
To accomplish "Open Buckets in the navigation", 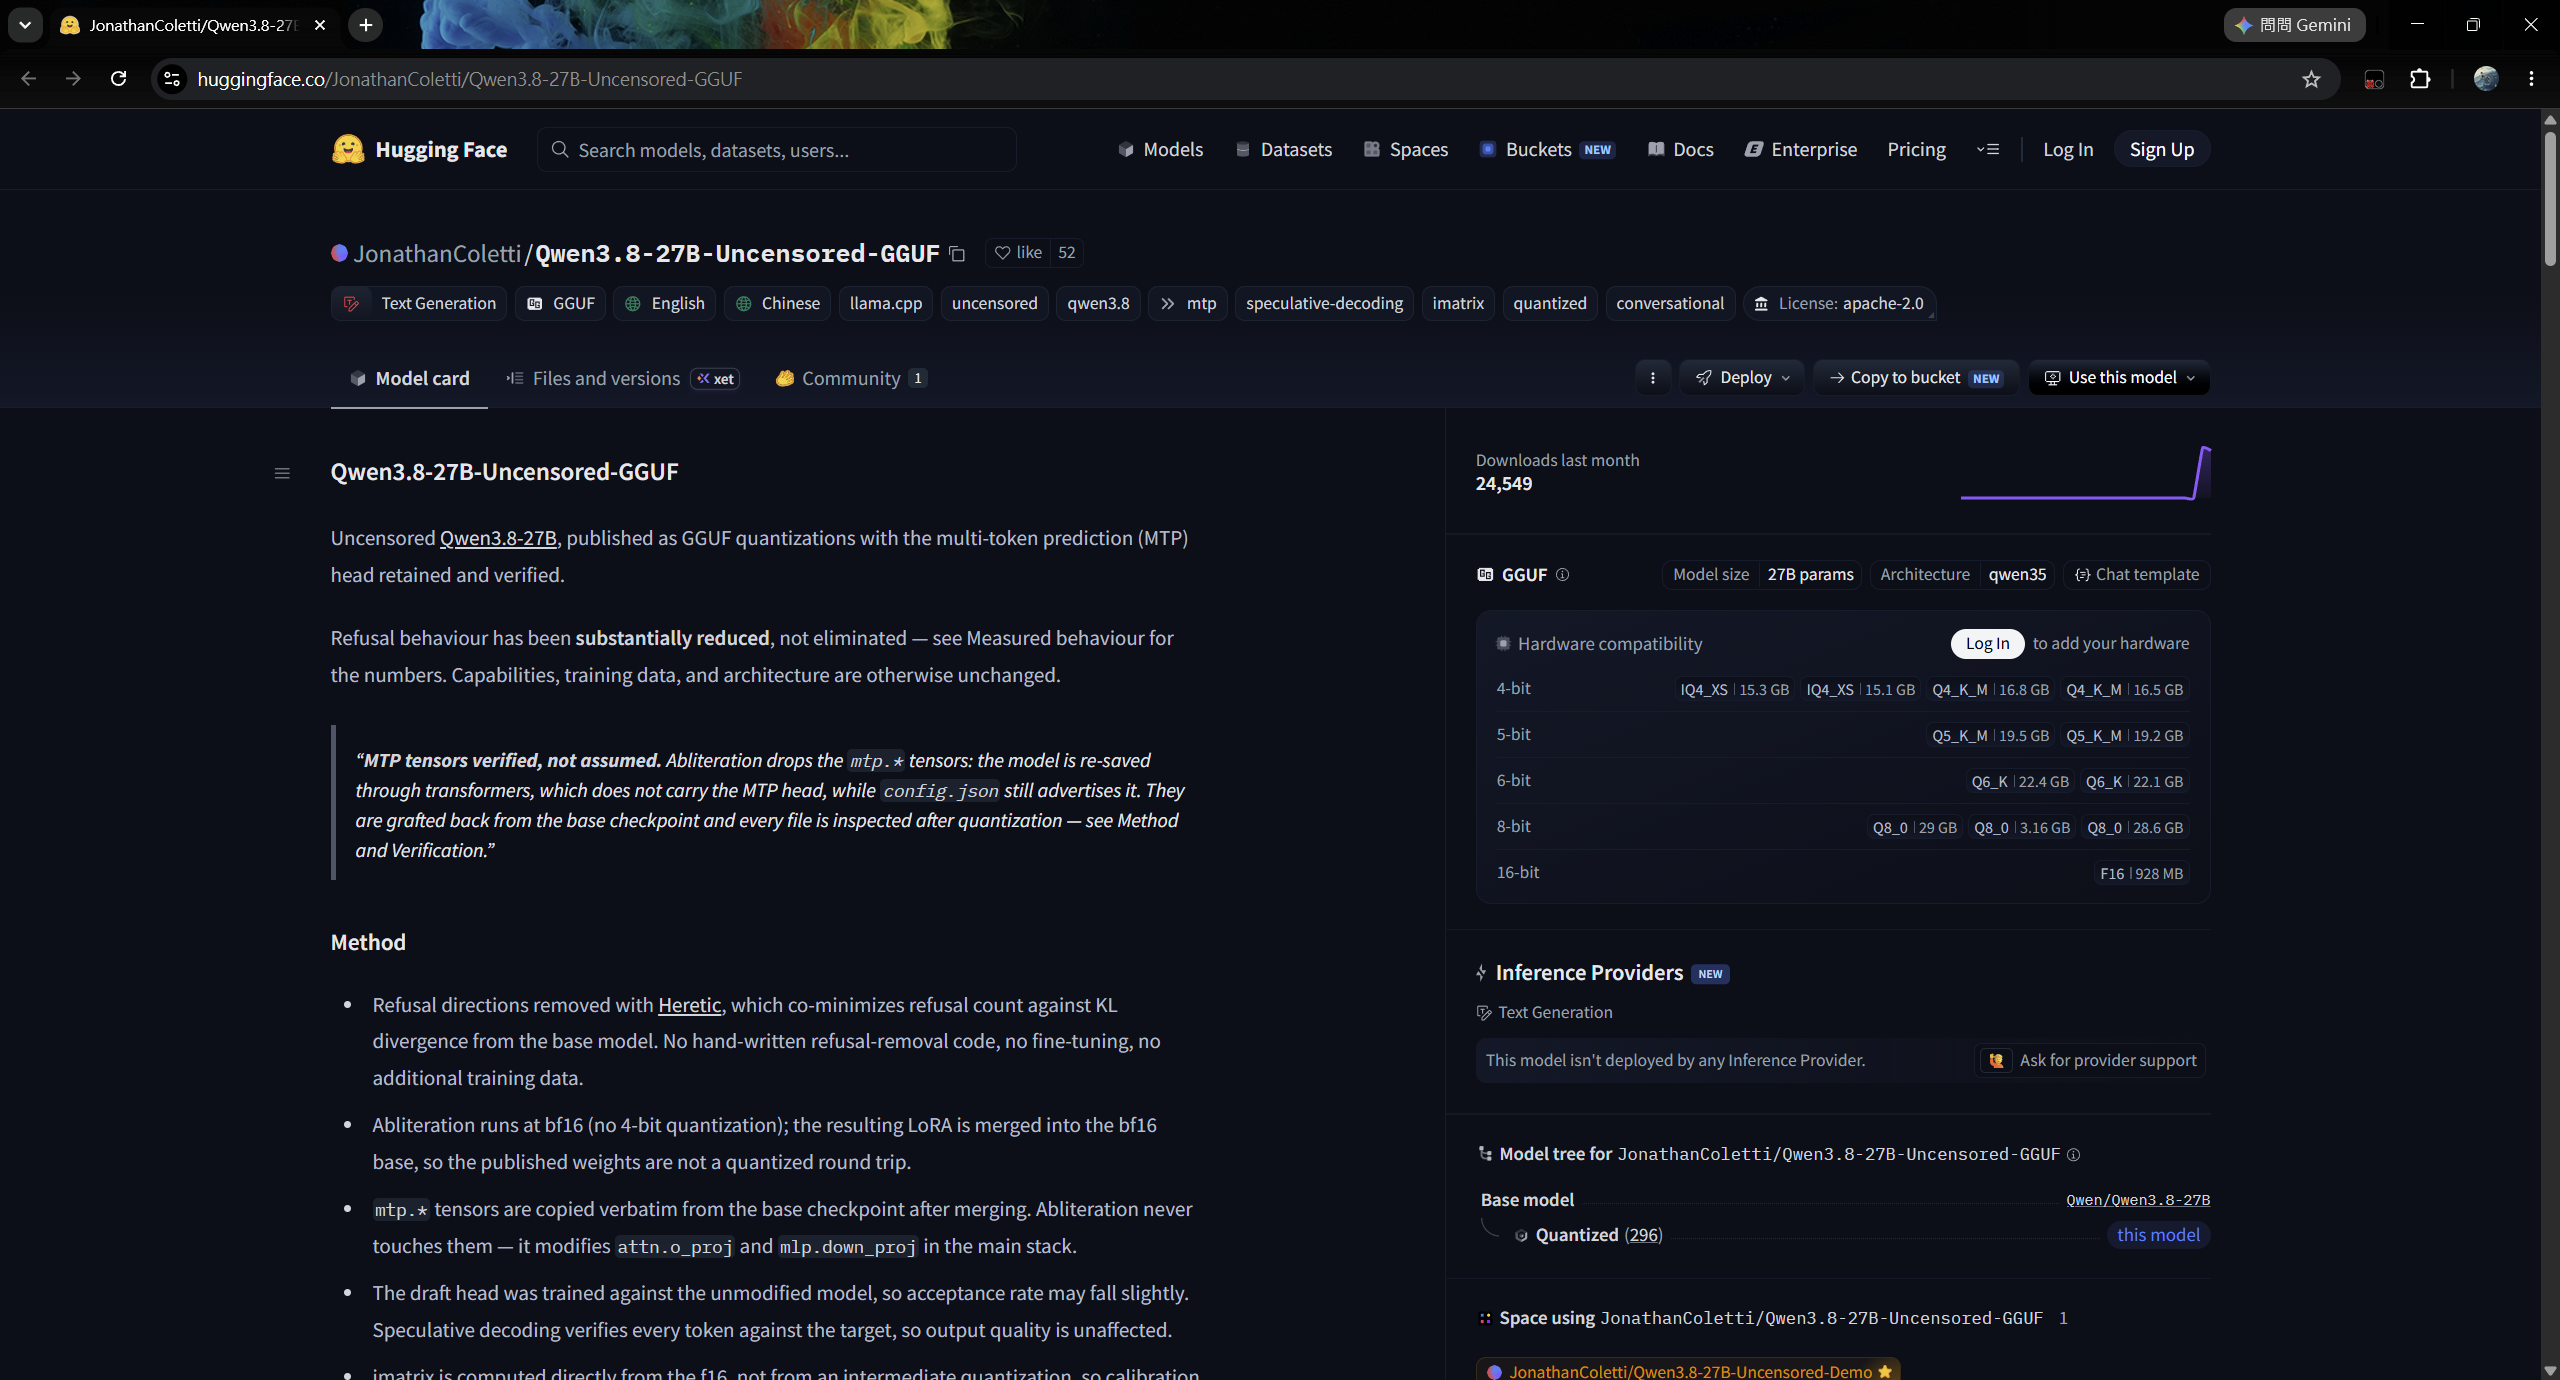I will tap(1546, 150).
